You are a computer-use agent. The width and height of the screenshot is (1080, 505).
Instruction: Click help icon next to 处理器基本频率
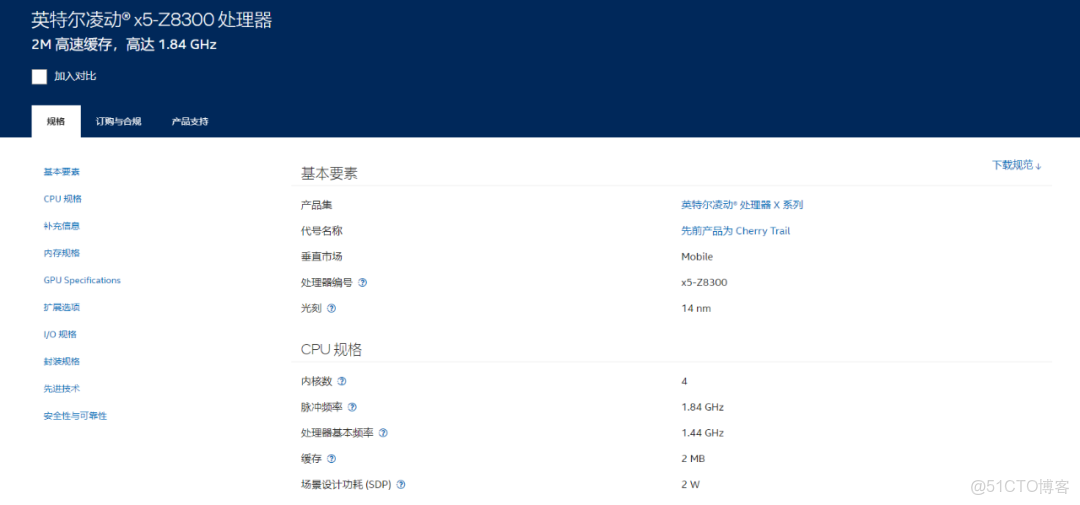(x=383, y=433)
